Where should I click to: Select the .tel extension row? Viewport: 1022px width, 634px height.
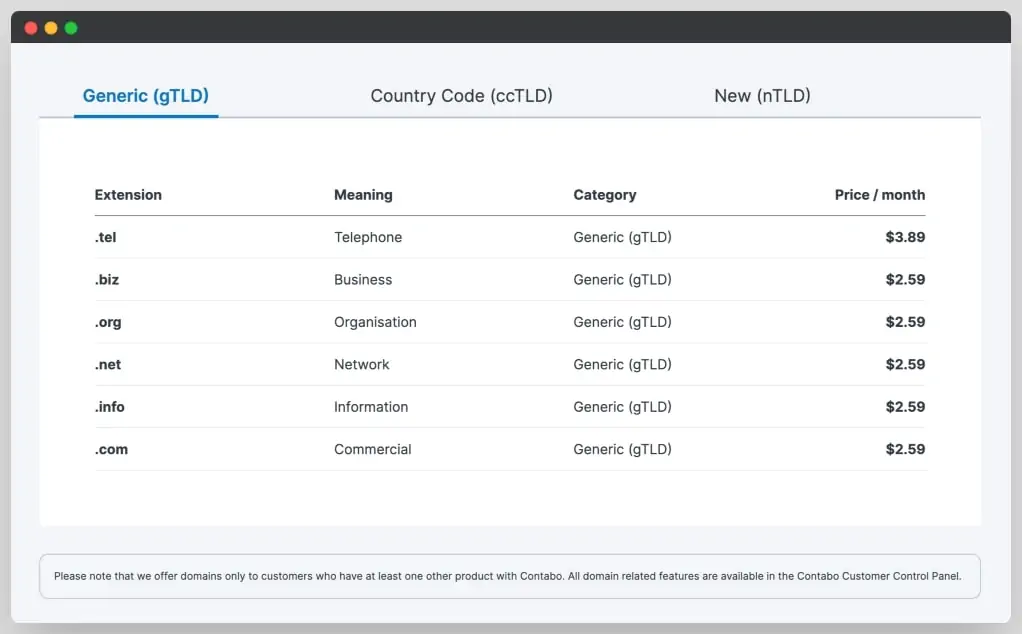click(x=107, y=237)
